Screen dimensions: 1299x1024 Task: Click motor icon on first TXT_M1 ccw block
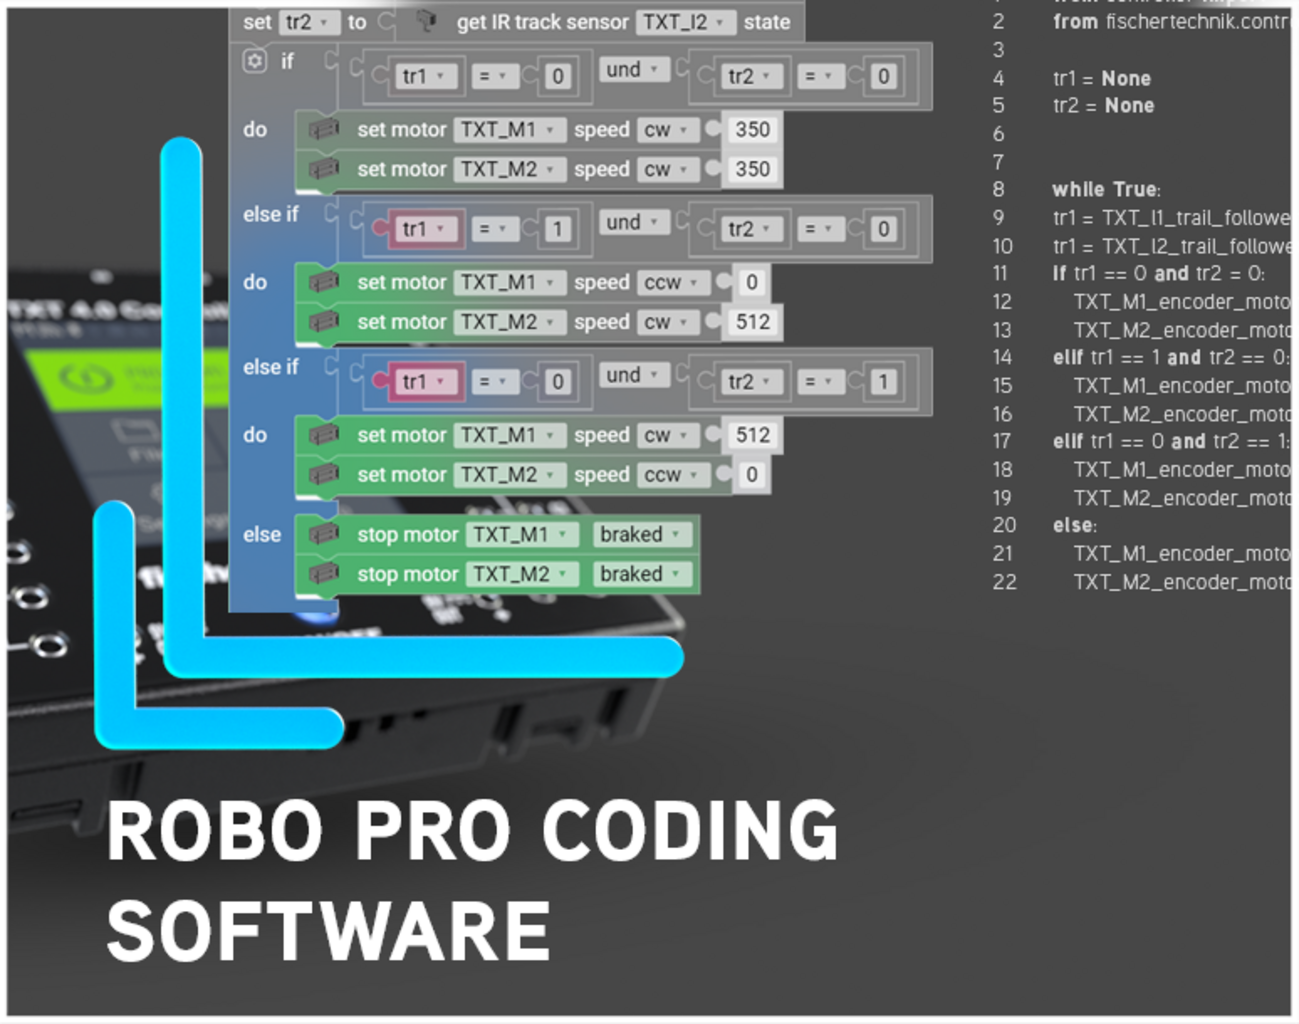tap(323, 283)
